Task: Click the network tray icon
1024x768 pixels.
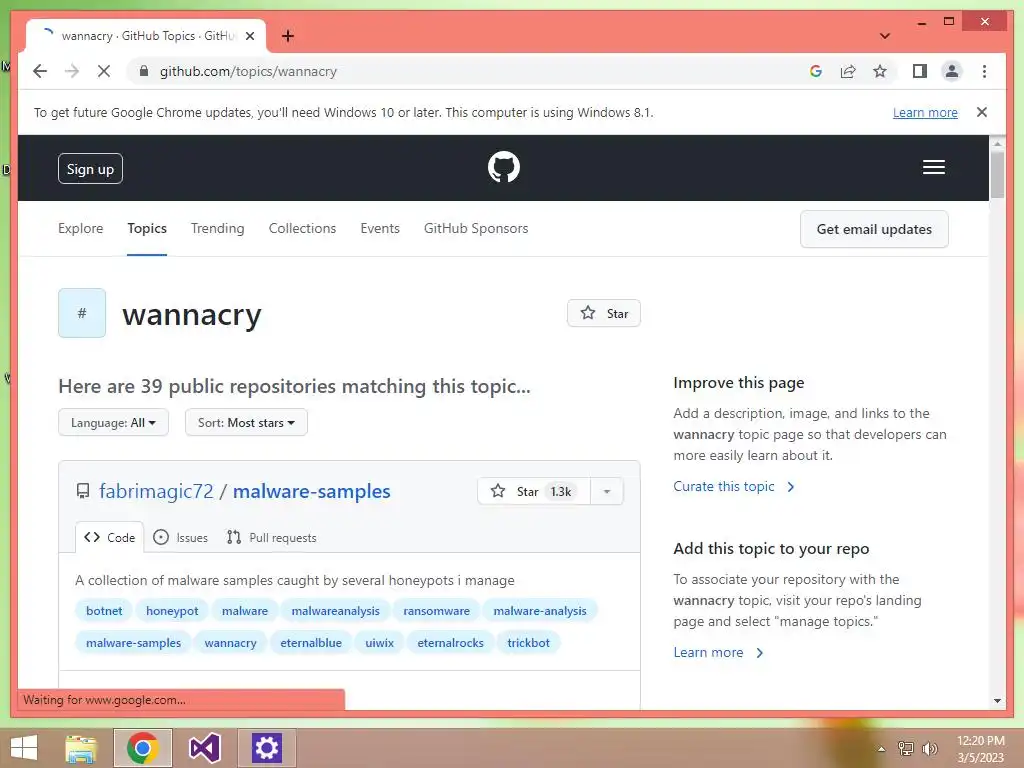Action: [906, 749]
